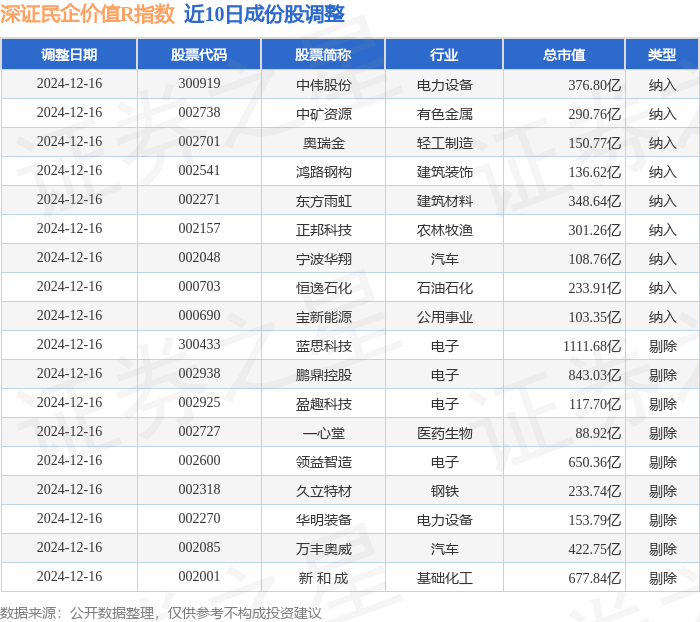The width and height of the screenshot is (700, 622).
Task: Click stock name 鸿路钢构
Action: pyautogui.click(x=324, y=172)
